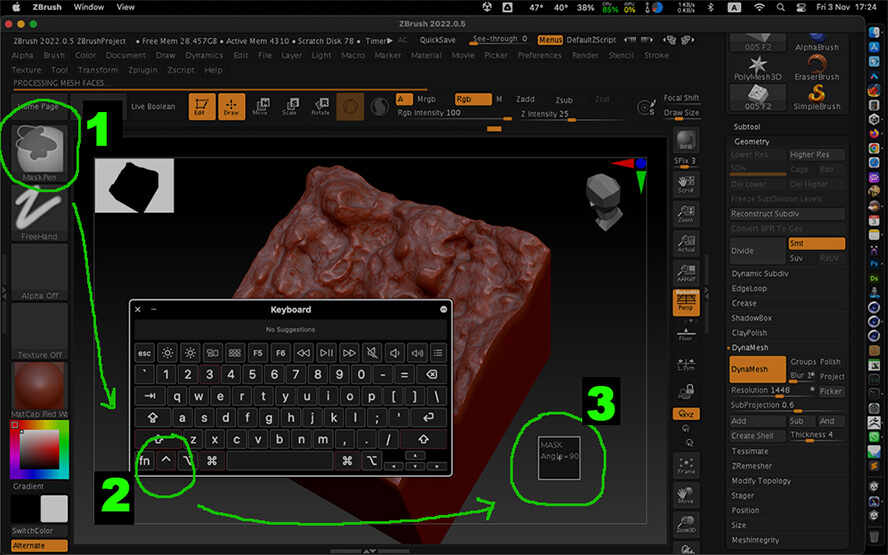
Task: Open the Zplugin menu
Action: 141,70
